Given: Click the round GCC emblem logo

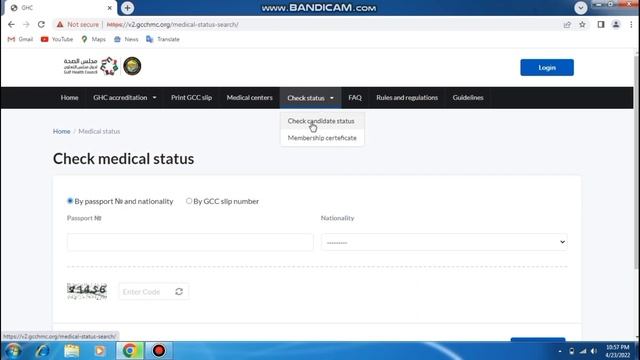Looking at the screenshot, I should pos(132,66).
